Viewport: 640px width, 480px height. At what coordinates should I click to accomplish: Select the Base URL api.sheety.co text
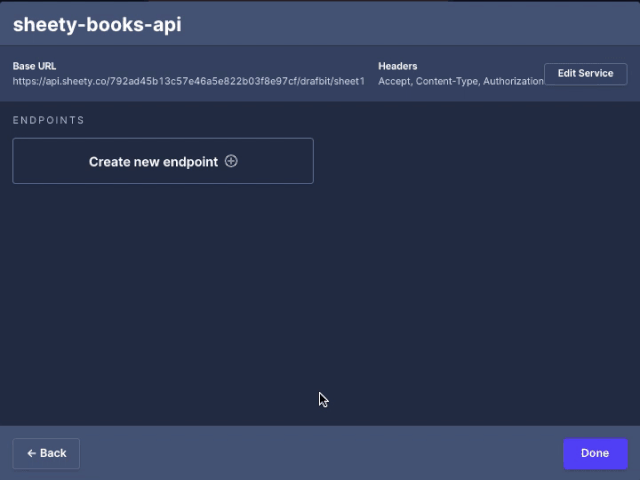[189, 81]
